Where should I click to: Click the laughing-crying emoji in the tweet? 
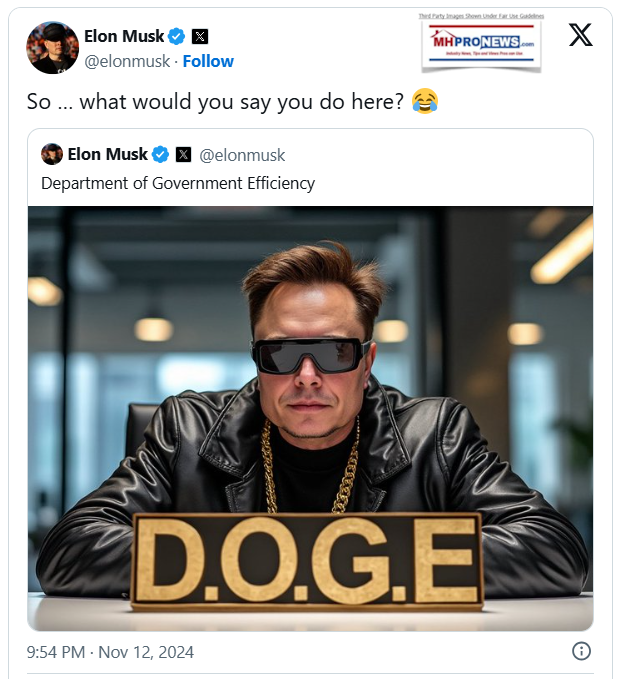pos(424,102)
